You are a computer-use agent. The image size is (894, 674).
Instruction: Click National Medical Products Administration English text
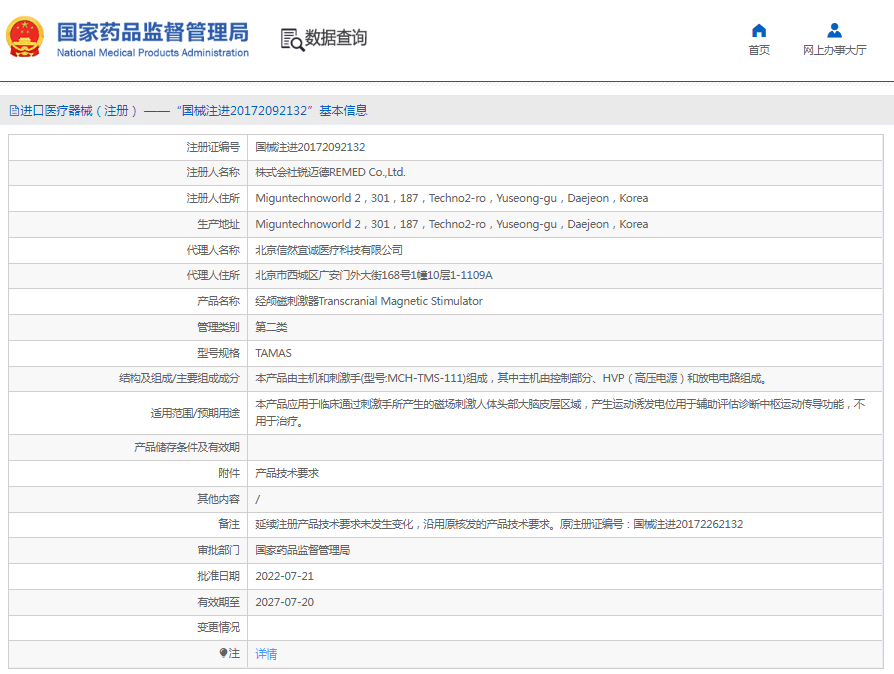(152, 53)
